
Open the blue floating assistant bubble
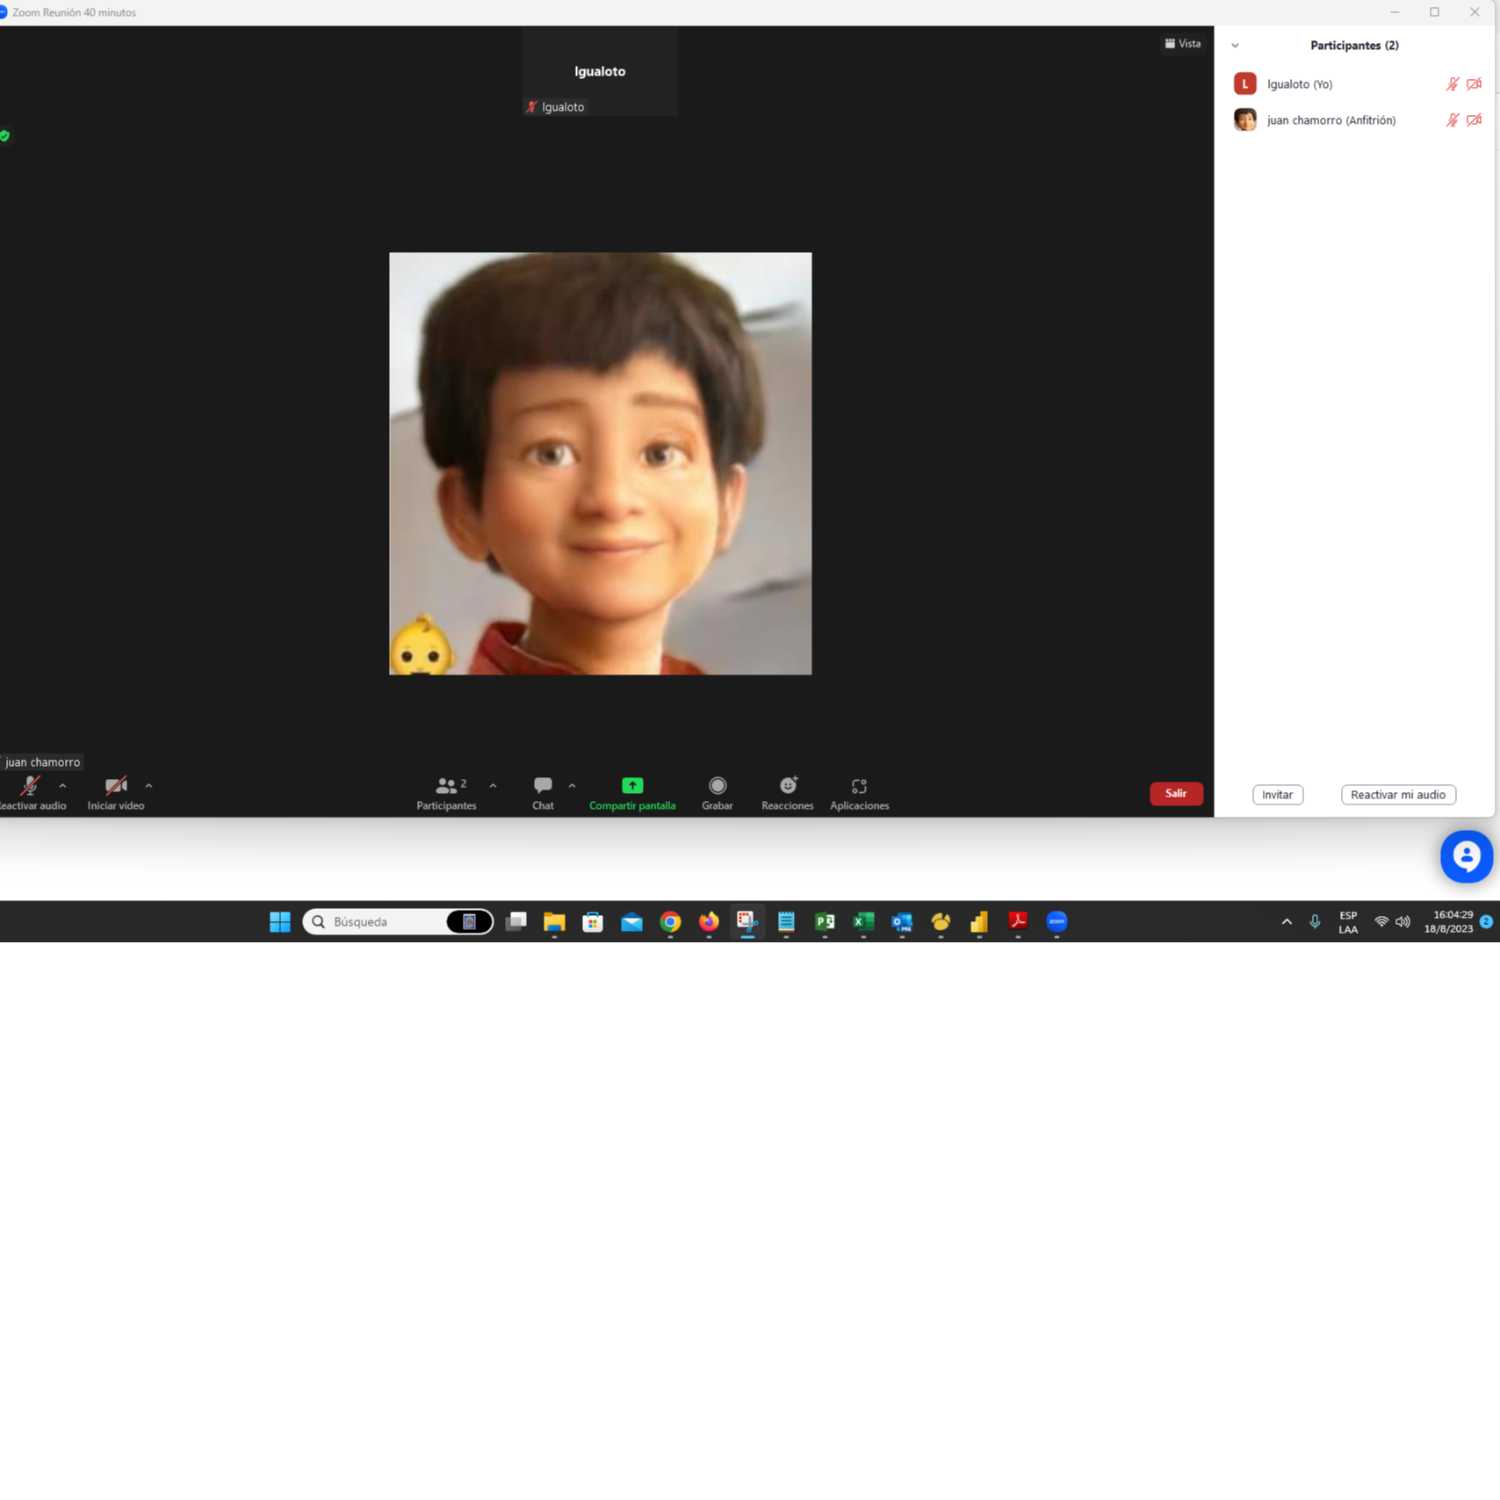tap(1467, 856)
